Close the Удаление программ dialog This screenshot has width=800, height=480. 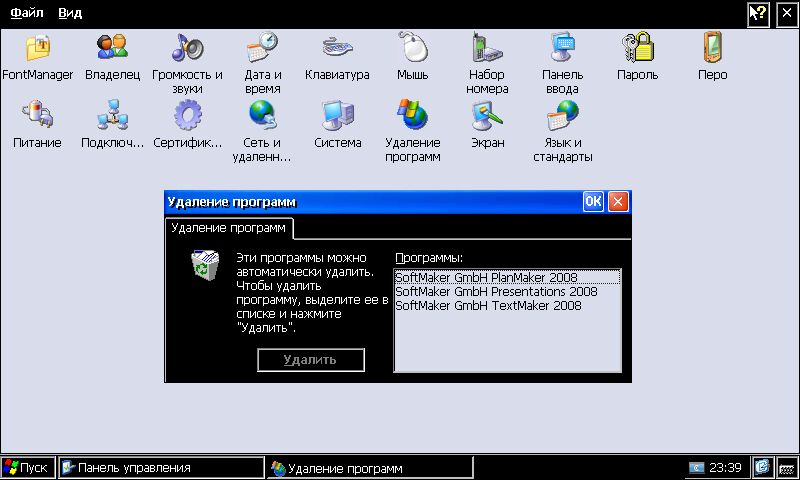click(618, 201)
